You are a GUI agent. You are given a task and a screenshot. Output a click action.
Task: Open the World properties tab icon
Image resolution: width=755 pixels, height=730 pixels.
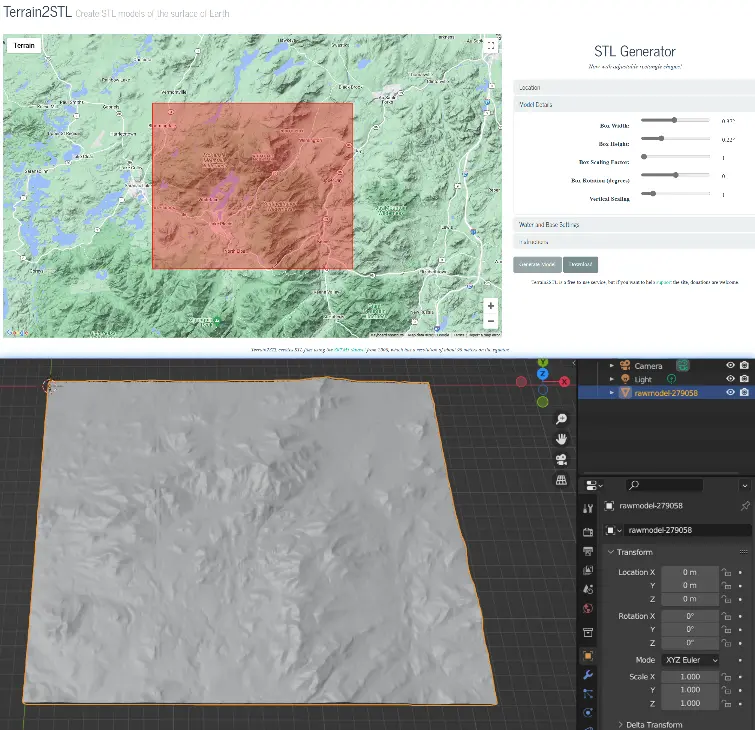[x=588, y=609]
